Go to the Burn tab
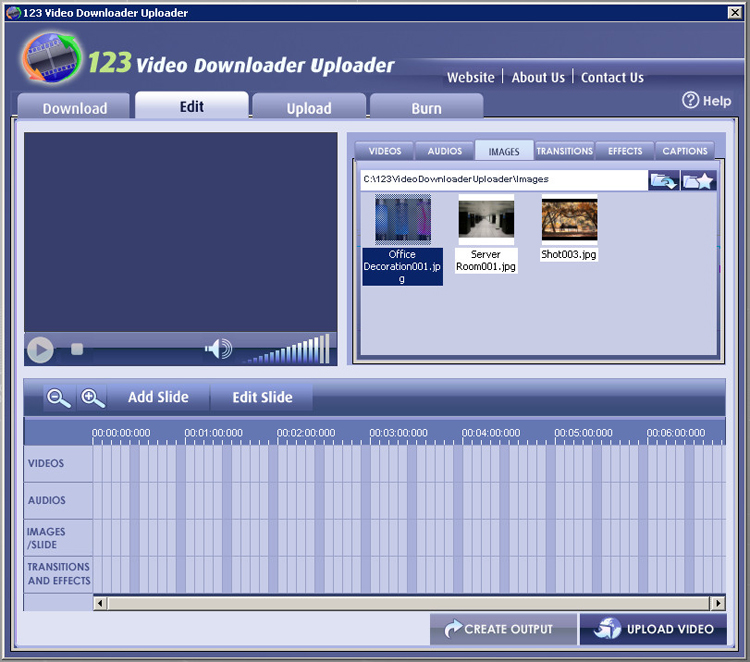750x662 pixels. click(x=426, y=108)
